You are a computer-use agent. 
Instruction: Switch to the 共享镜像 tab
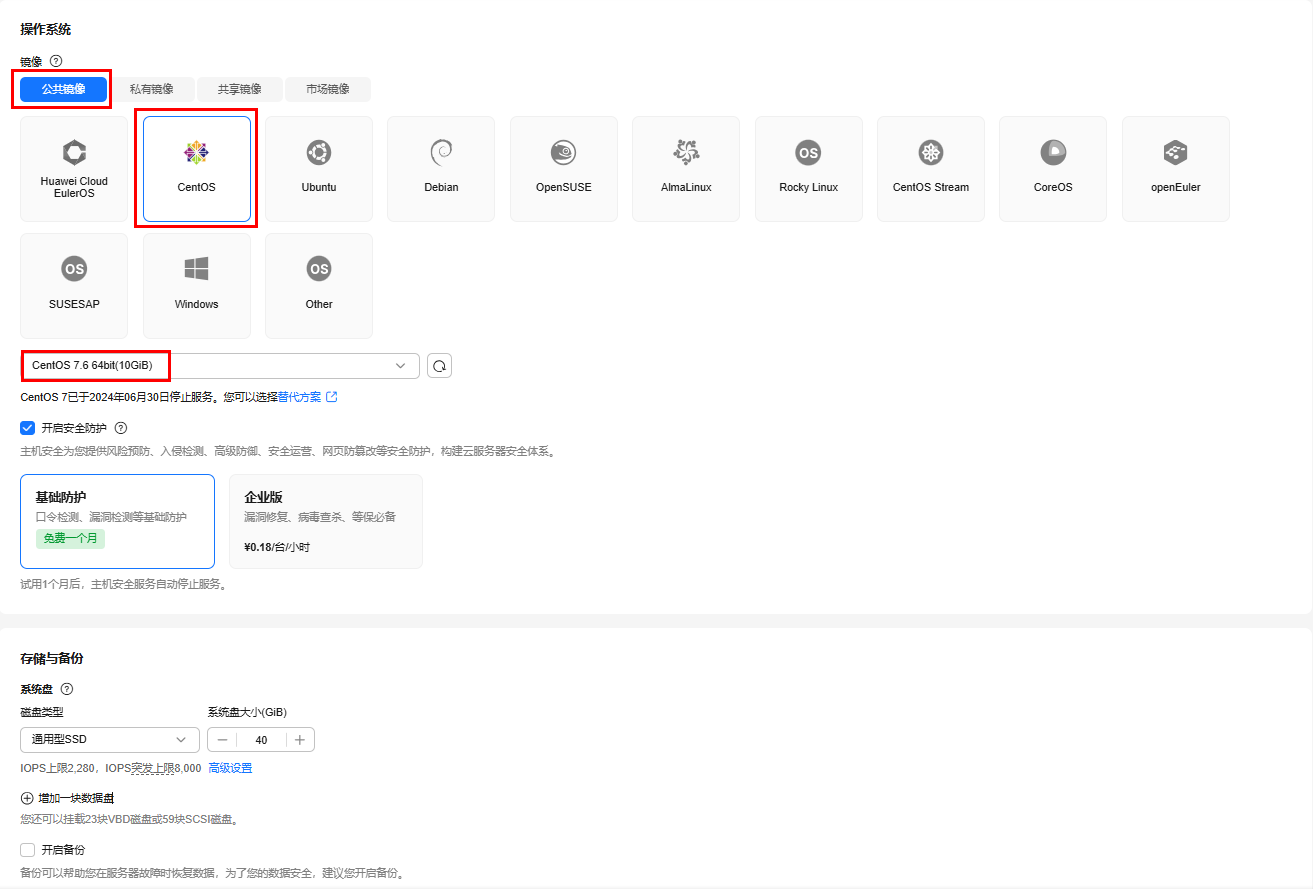pos(239,89)
